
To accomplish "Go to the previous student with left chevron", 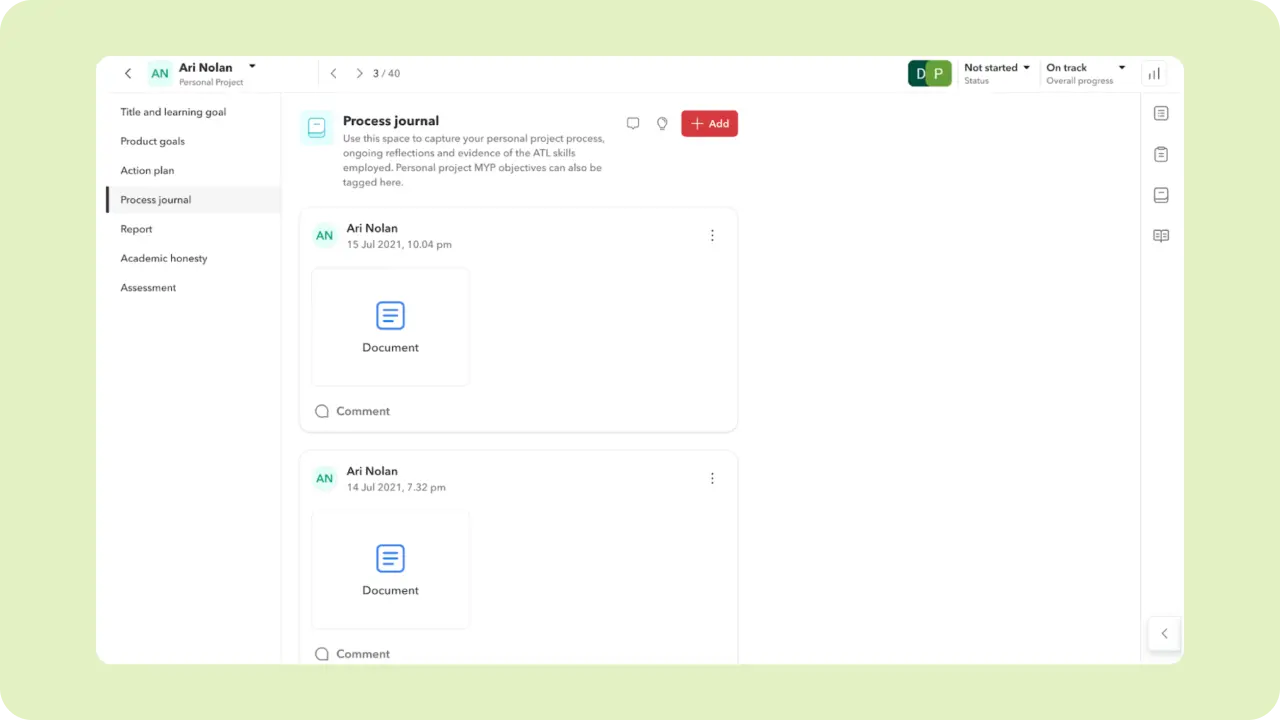I will pos(333,74).
